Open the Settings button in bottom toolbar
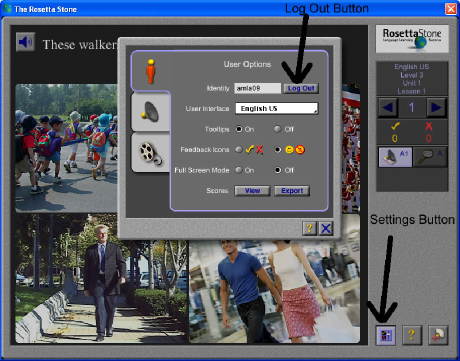This screenshot has height=361, width=460. tap(386, 335)
